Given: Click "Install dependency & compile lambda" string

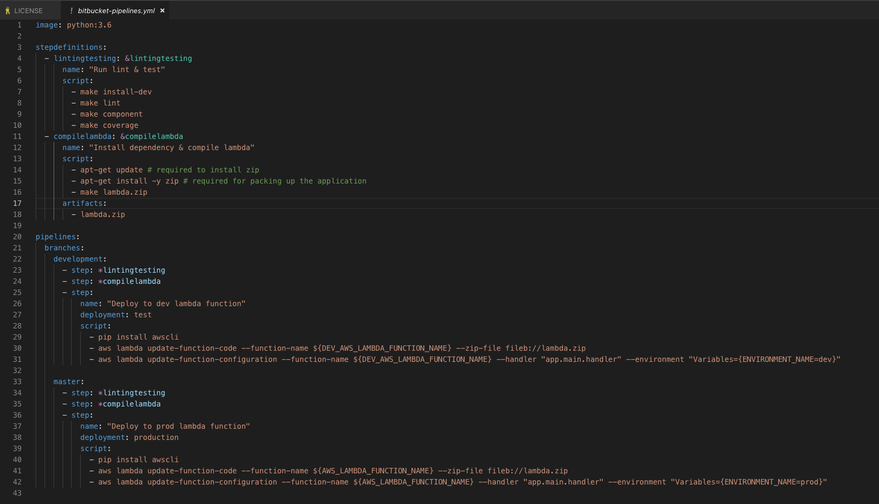Looking at the screenshot, I should (172, 147).
